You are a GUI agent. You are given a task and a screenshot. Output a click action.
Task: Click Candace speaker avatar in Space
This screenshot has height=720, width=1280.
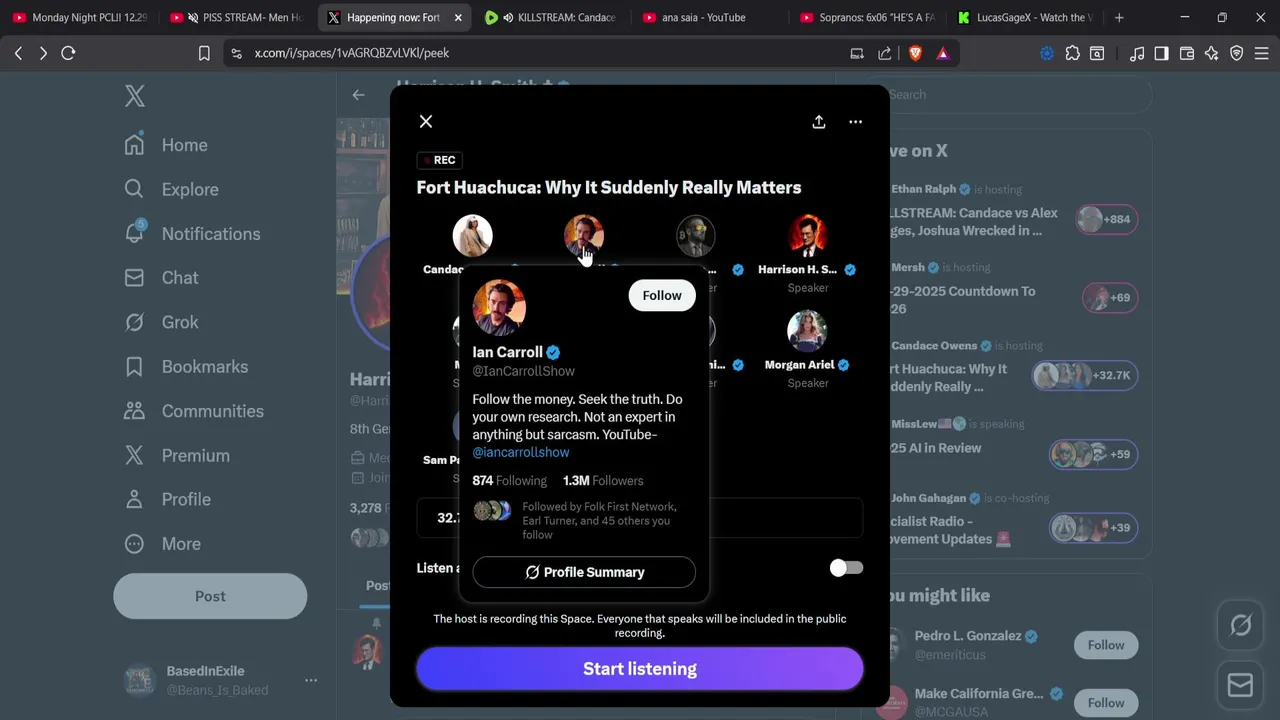tap(472, 236)
